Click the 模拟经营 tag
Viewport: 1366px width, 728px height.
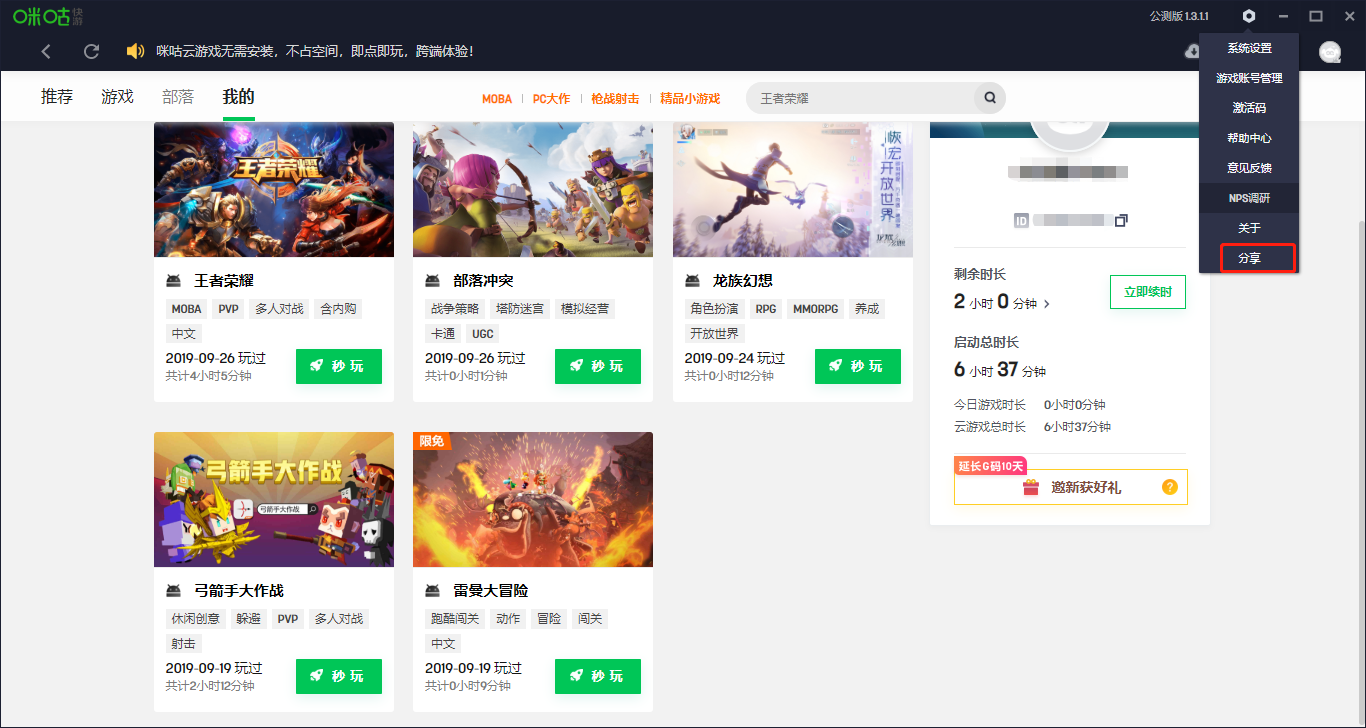585,309
